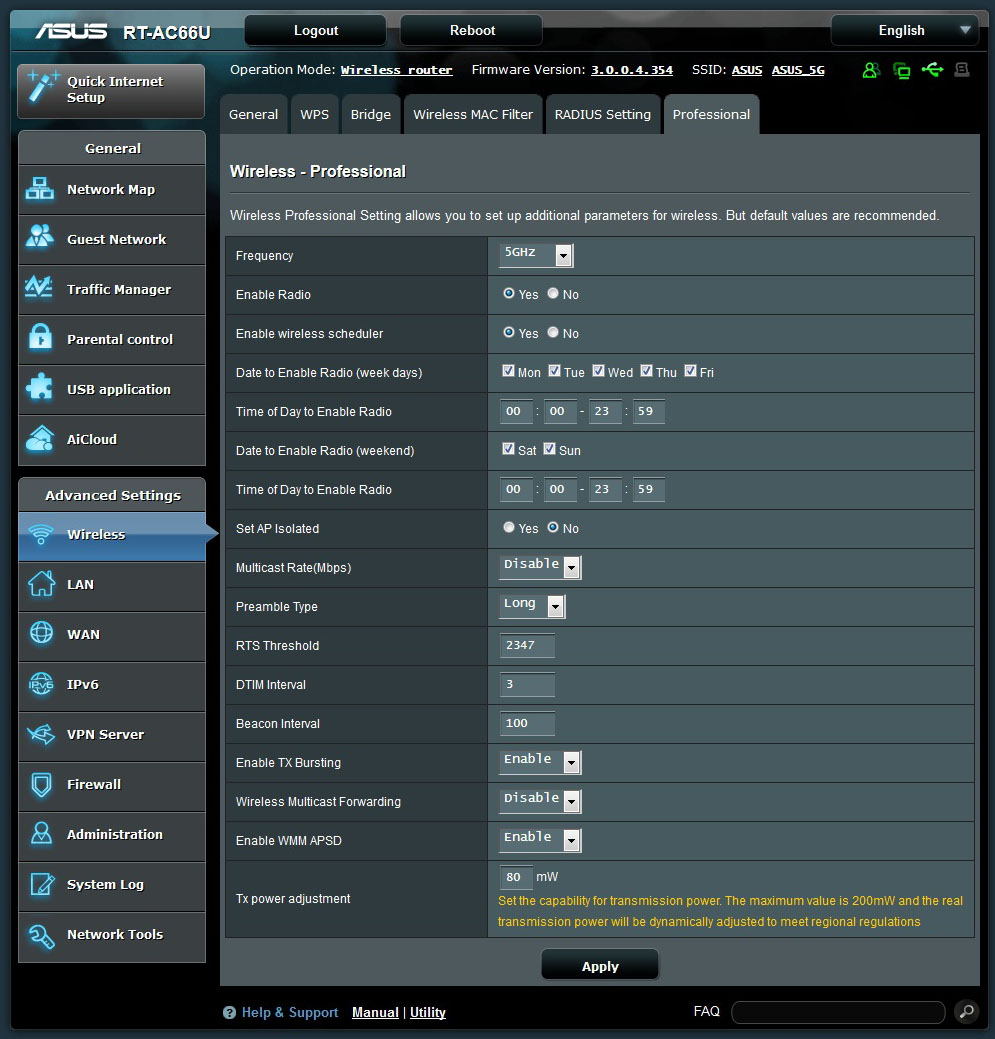Click the client devices status icon
The width and height of the screenshot is (995, 1039).
pyautogui.click(x=902, y=70)
